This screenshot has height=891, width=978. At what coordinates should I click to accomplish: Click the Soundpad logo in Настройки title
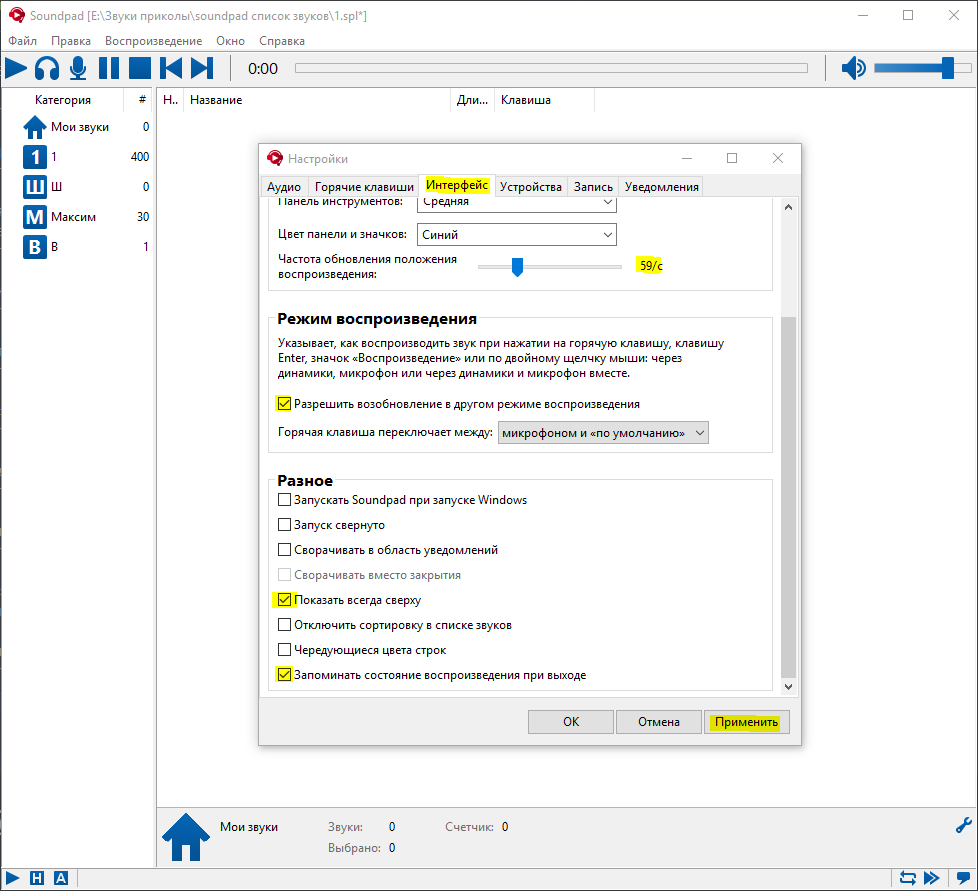pyautogui.click(x=274, y=158)
